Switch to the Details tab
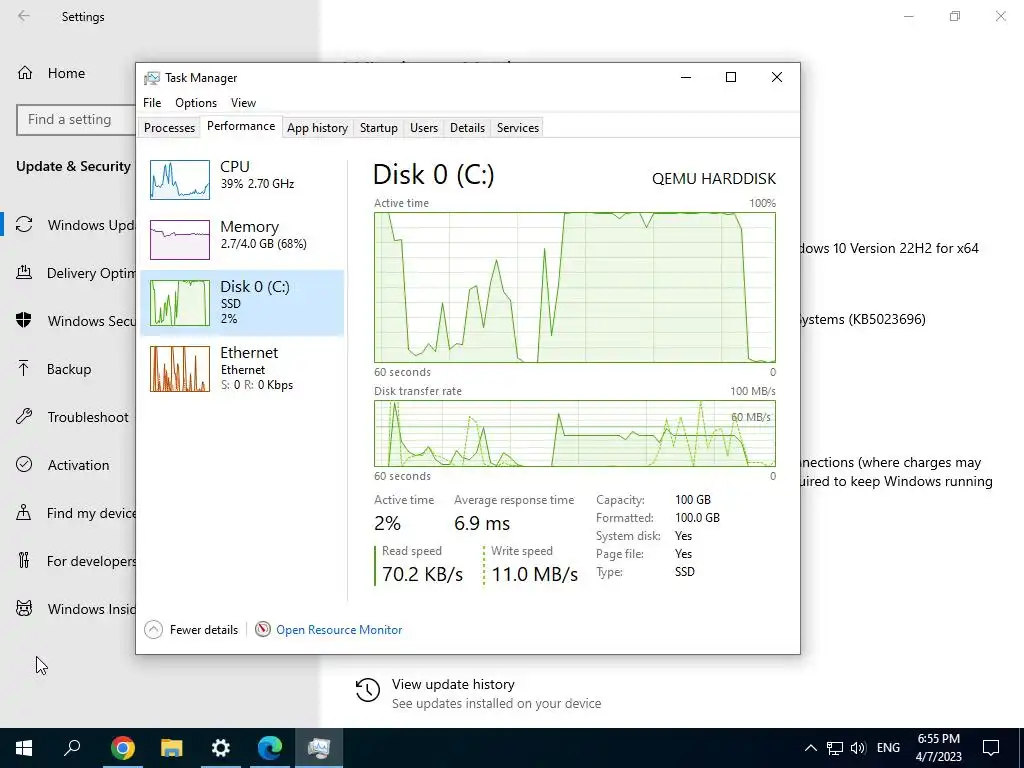This screenshot has width=1024, height=768. coord(468,128)
